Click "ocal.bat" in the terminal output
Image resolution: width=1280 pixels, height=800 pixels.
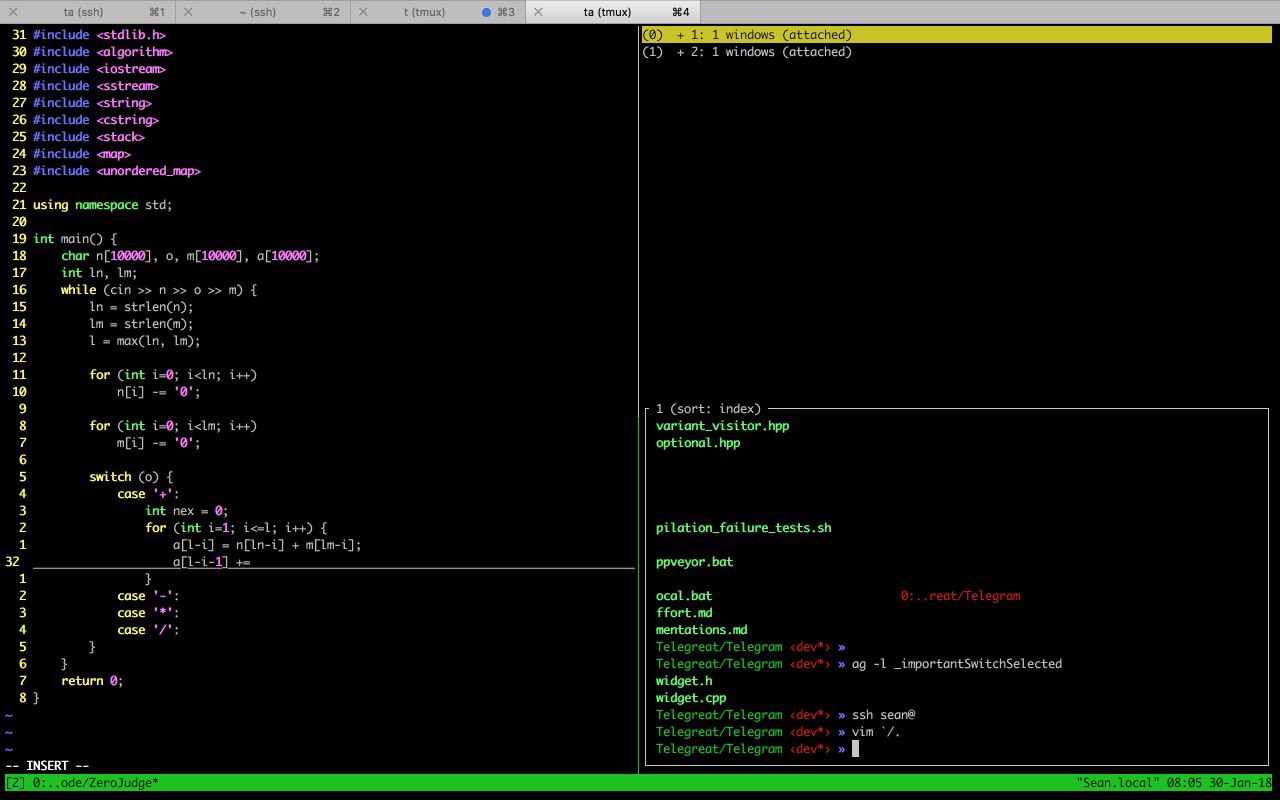click(684, 596)
